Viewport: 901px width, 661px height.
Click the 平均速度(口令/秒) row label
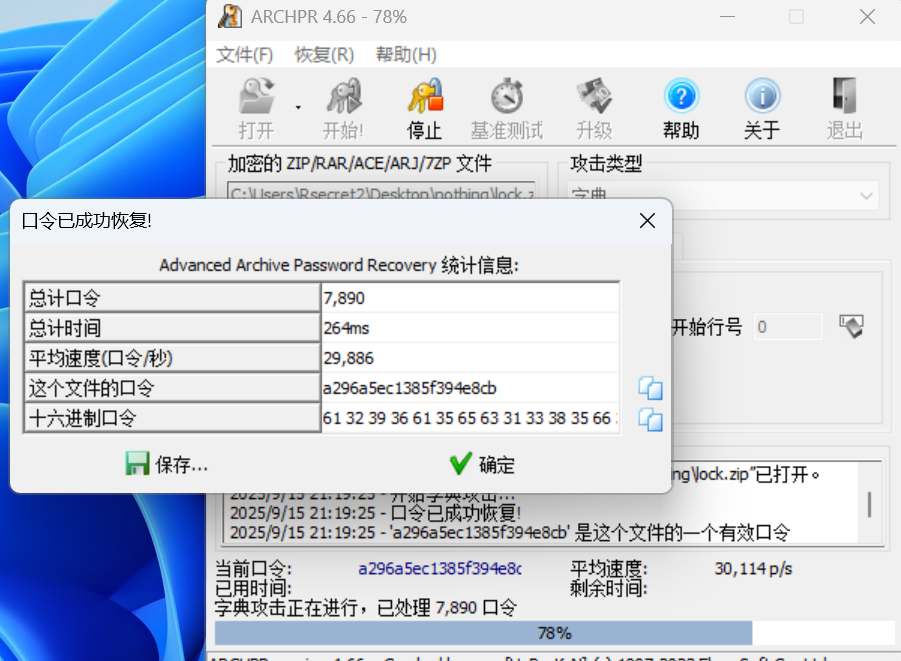coord(172,358)
